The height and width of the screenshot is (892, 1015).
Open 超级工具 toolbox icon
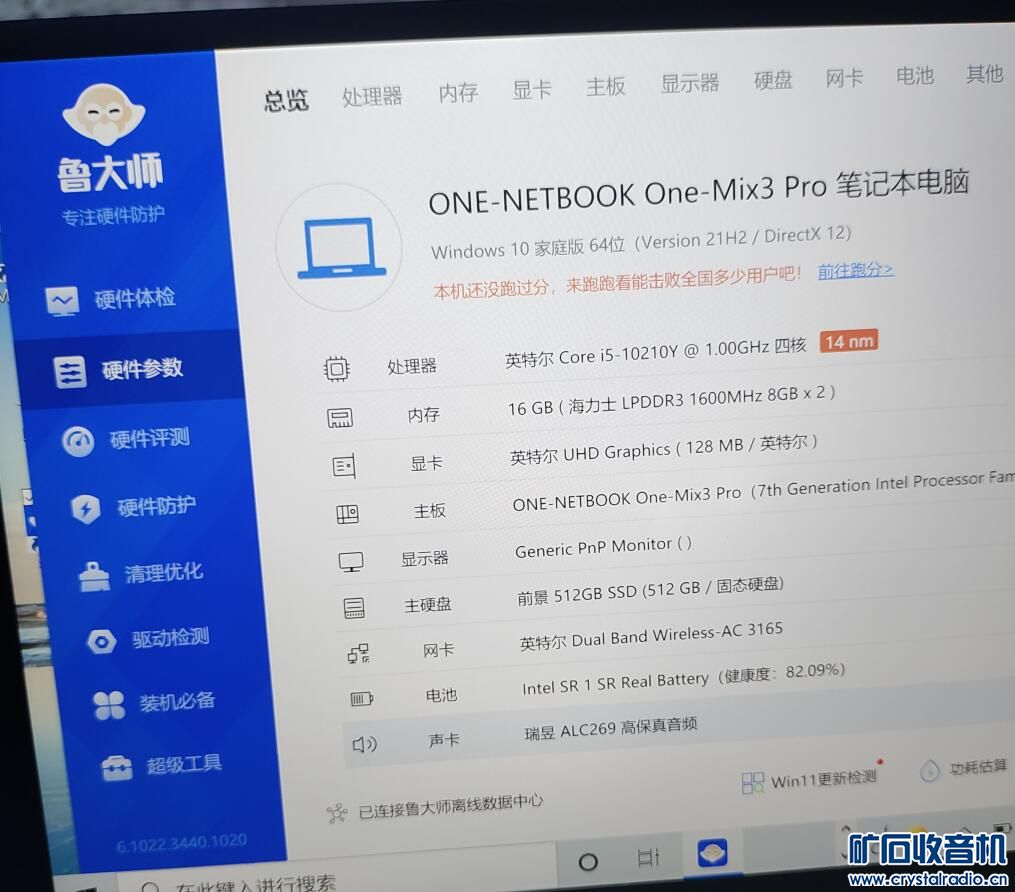pos(117,768)
